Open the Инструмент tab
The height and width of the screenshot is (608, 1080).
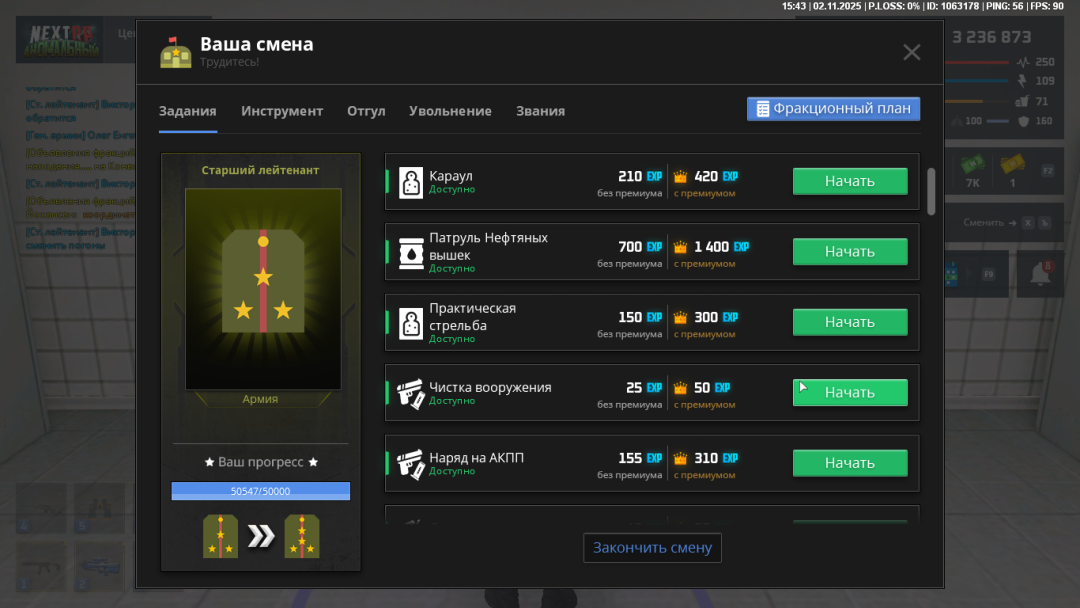click(x=282, y=111)
